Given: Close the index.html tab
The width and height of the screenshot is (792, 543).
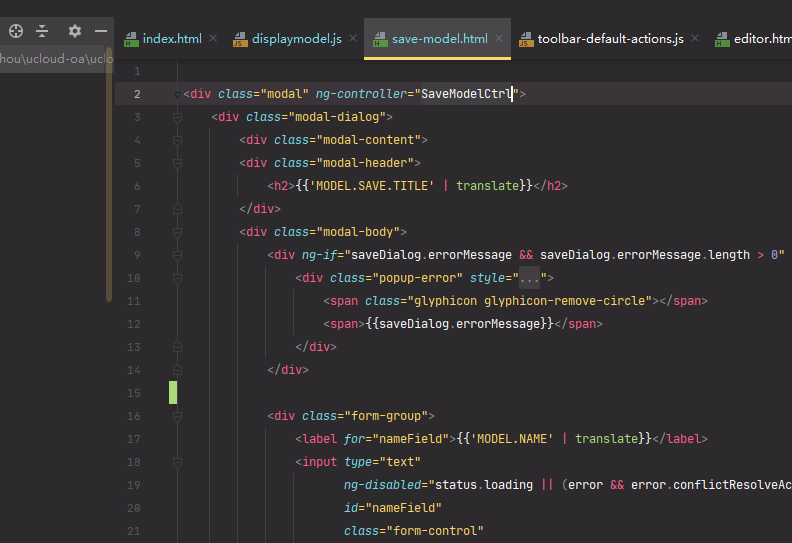Looking at the screenshot, I should tap(213, 38).
